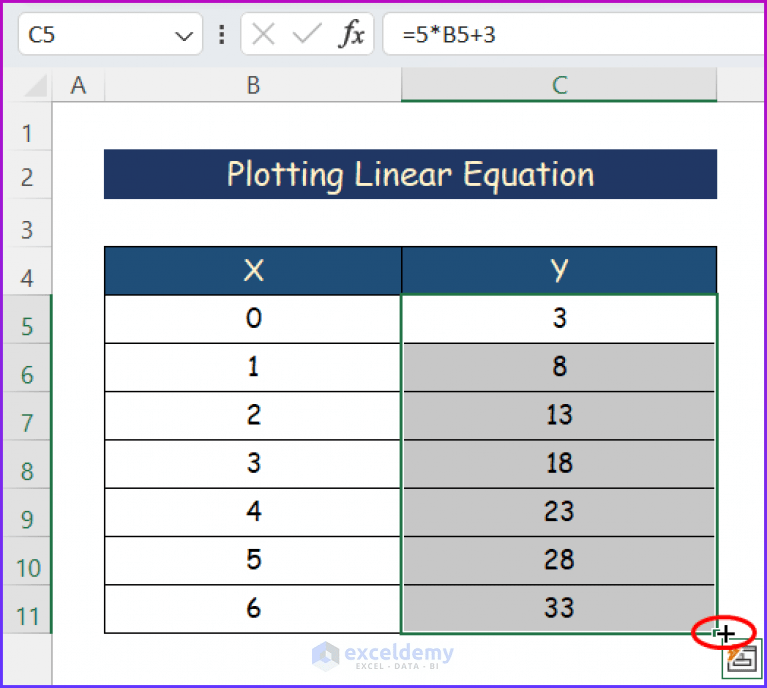Open the Insert Function fx dialog
This screenshot has height=688, width=767.
click(x=351, y=35)
